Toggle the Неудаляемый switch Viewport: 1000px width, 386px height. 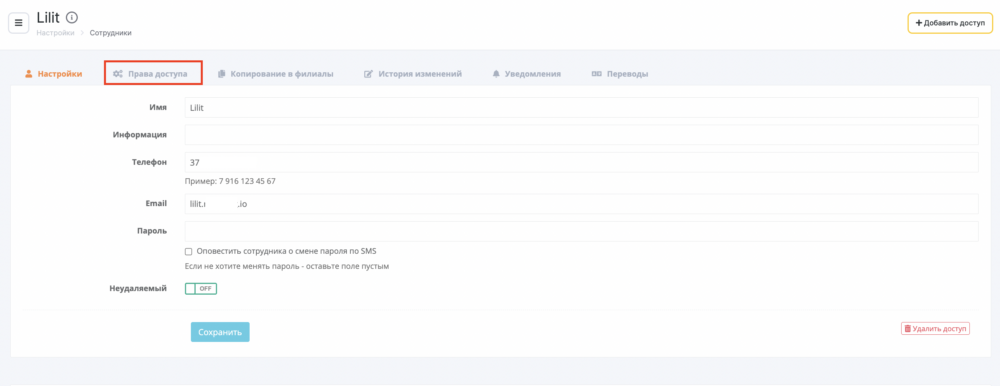pyautogui.click(x=201, y=289)
